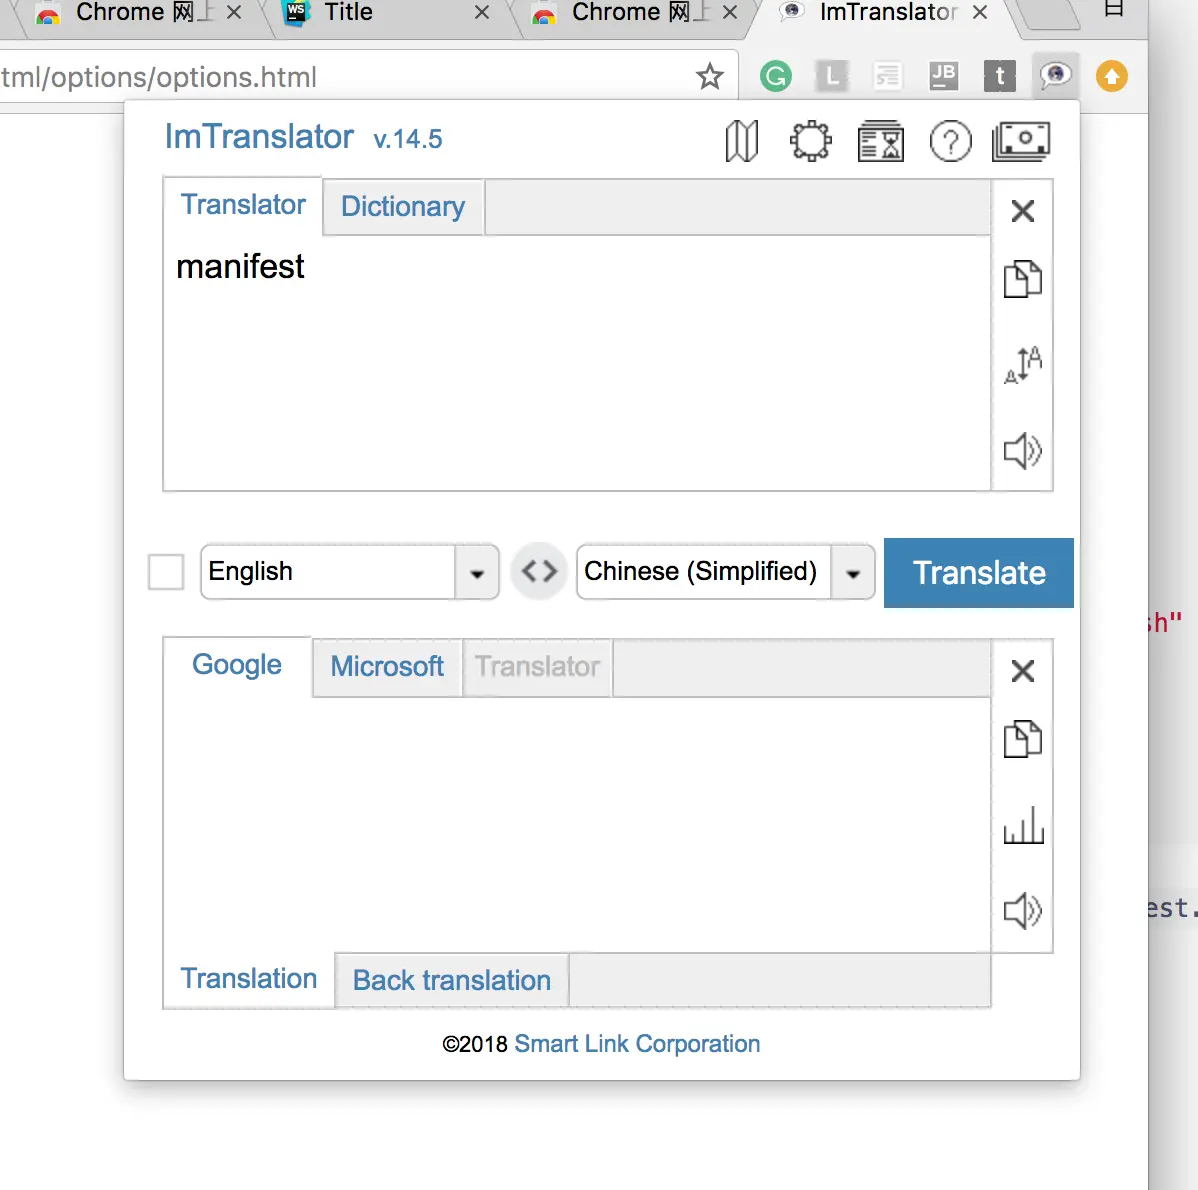
Task: Click the donate money icon
Action: pos(1021,141)
